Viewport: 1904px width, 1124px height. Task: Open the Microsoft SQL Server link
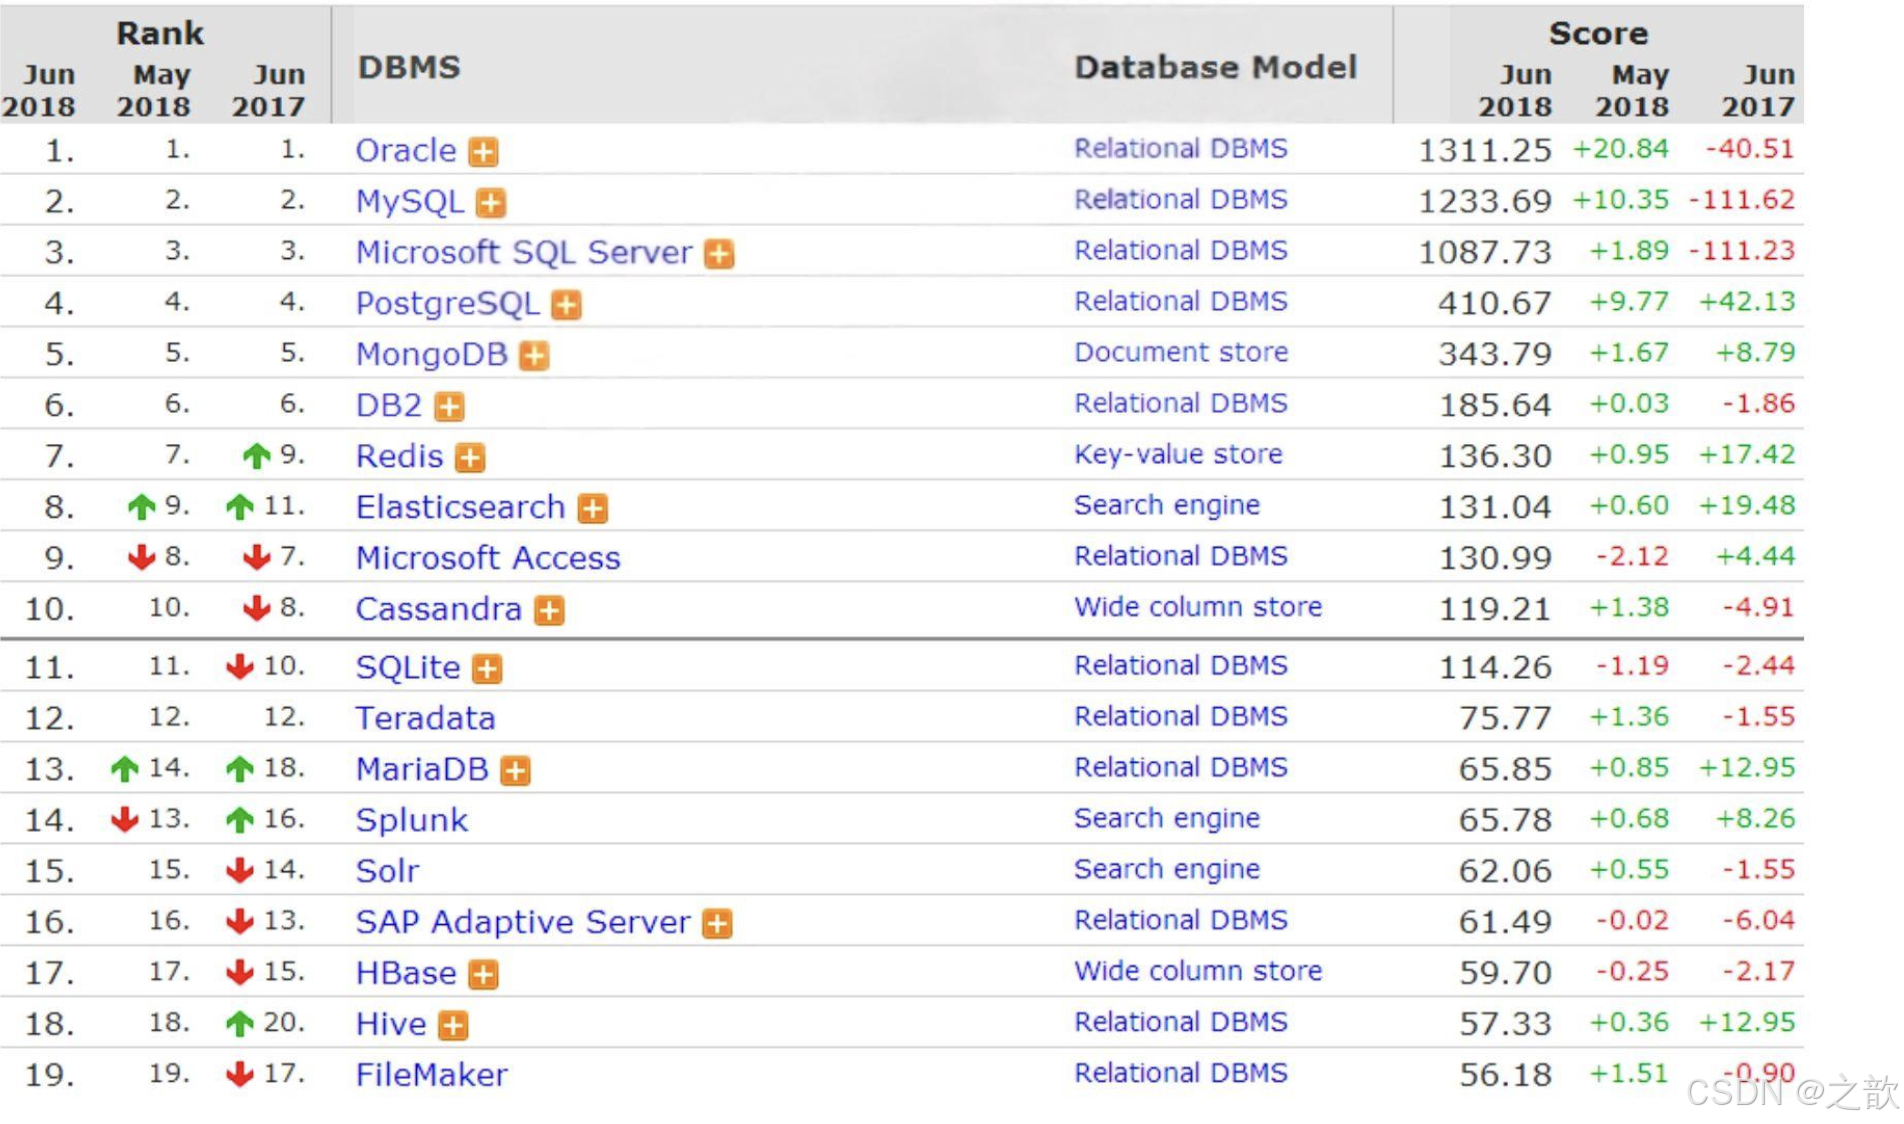click(x=524, y=253)
